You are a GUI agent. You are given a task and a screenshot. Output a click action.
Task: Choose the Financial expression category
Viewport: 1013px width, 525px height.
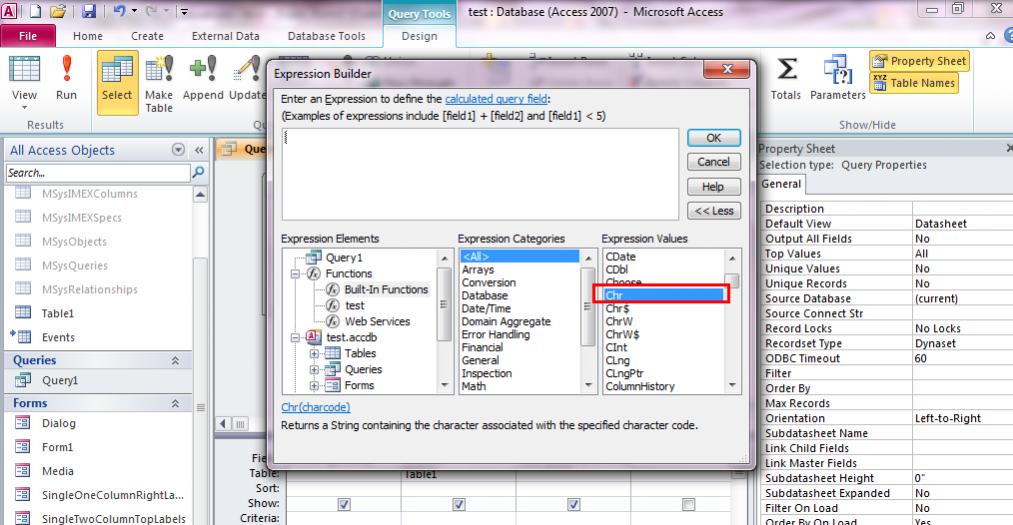click(x=482, y=347)
